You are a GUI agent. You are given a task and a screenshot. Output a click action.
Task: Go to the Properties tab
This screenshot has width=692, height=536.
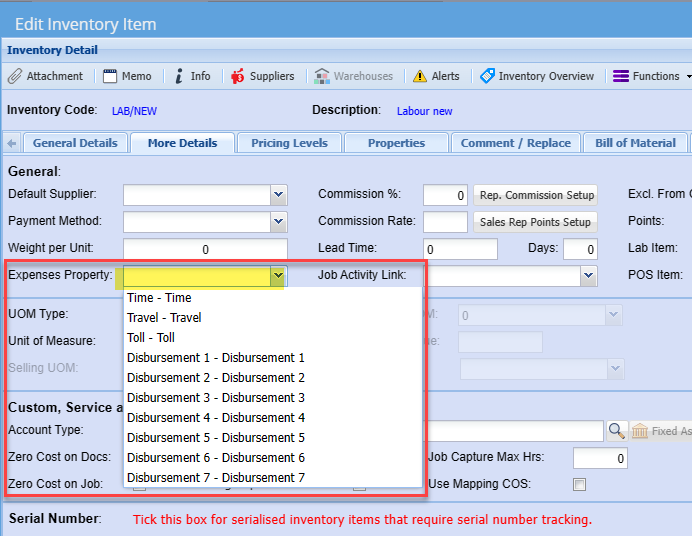pos(396,143)
